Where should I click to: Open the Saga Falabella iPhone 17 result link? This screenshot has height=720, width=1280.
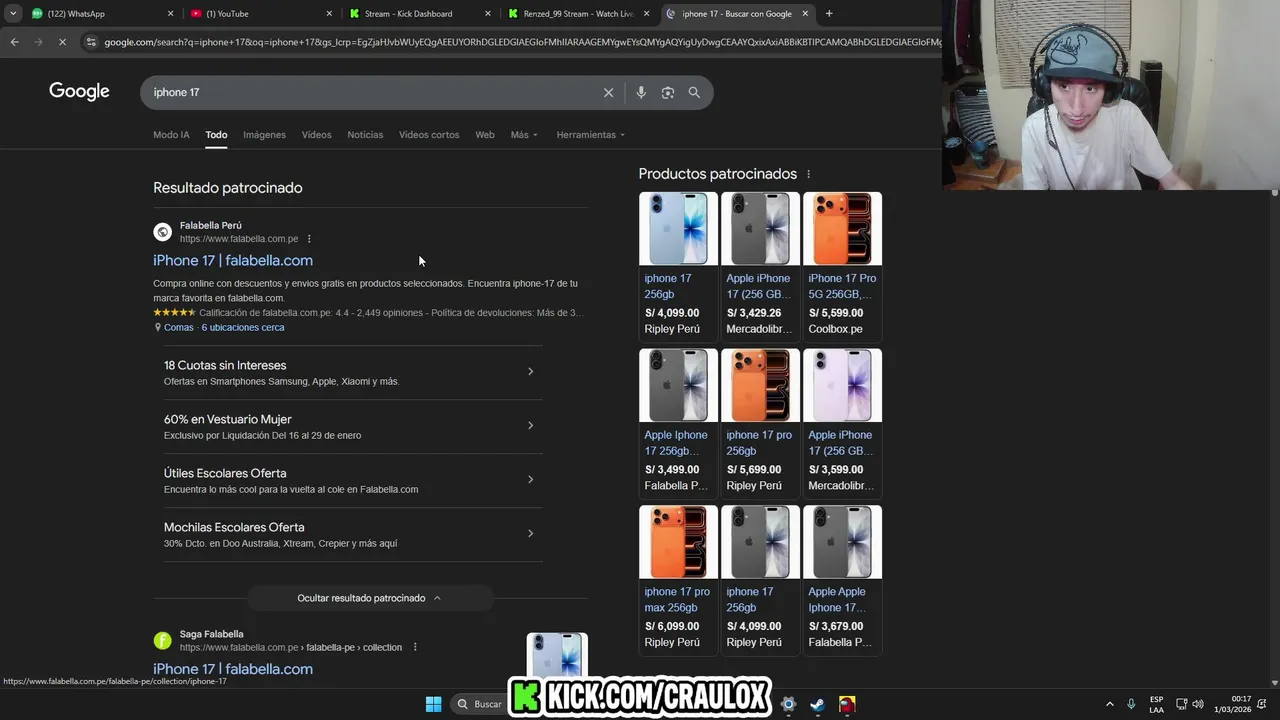(x=233, y=669)
